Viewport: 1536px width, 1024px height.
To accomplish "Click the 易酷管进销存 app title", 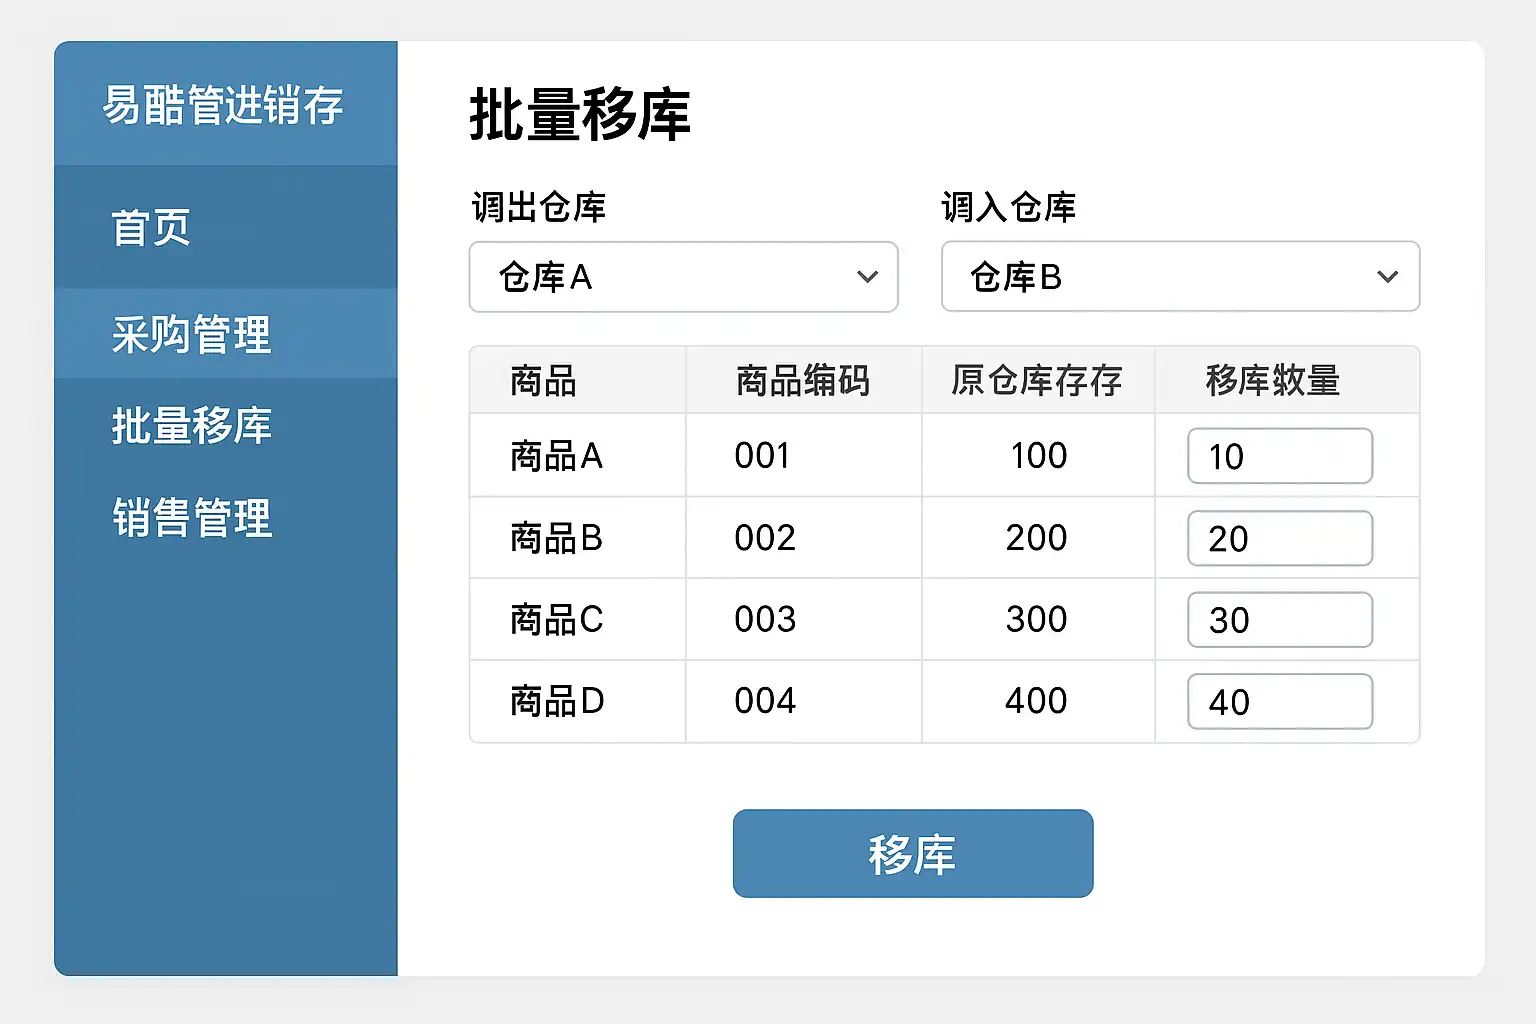I will coord(223,105).
